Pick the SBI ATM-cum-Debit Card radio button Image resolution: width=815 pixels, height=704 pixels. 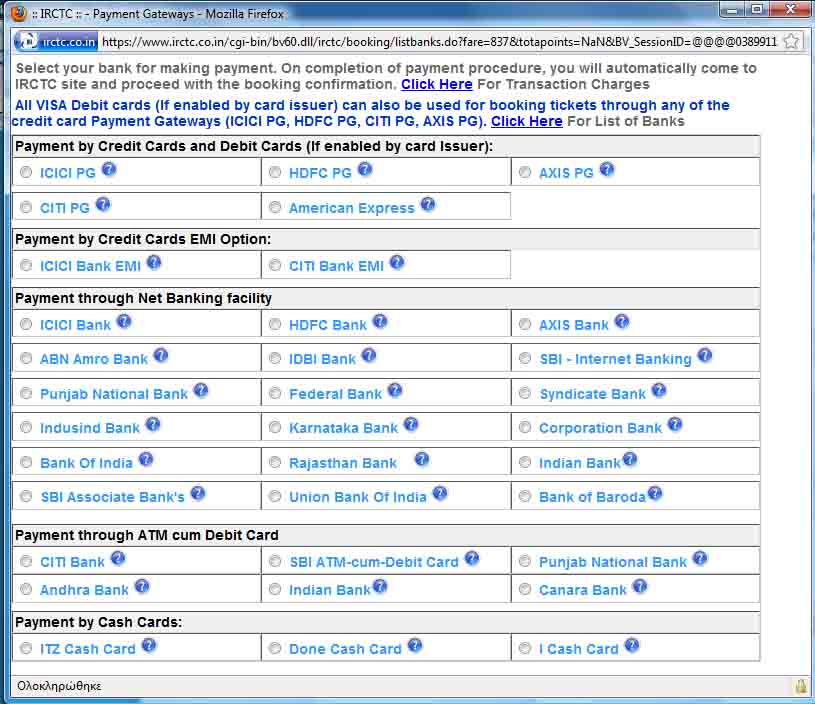pos(275,562)
